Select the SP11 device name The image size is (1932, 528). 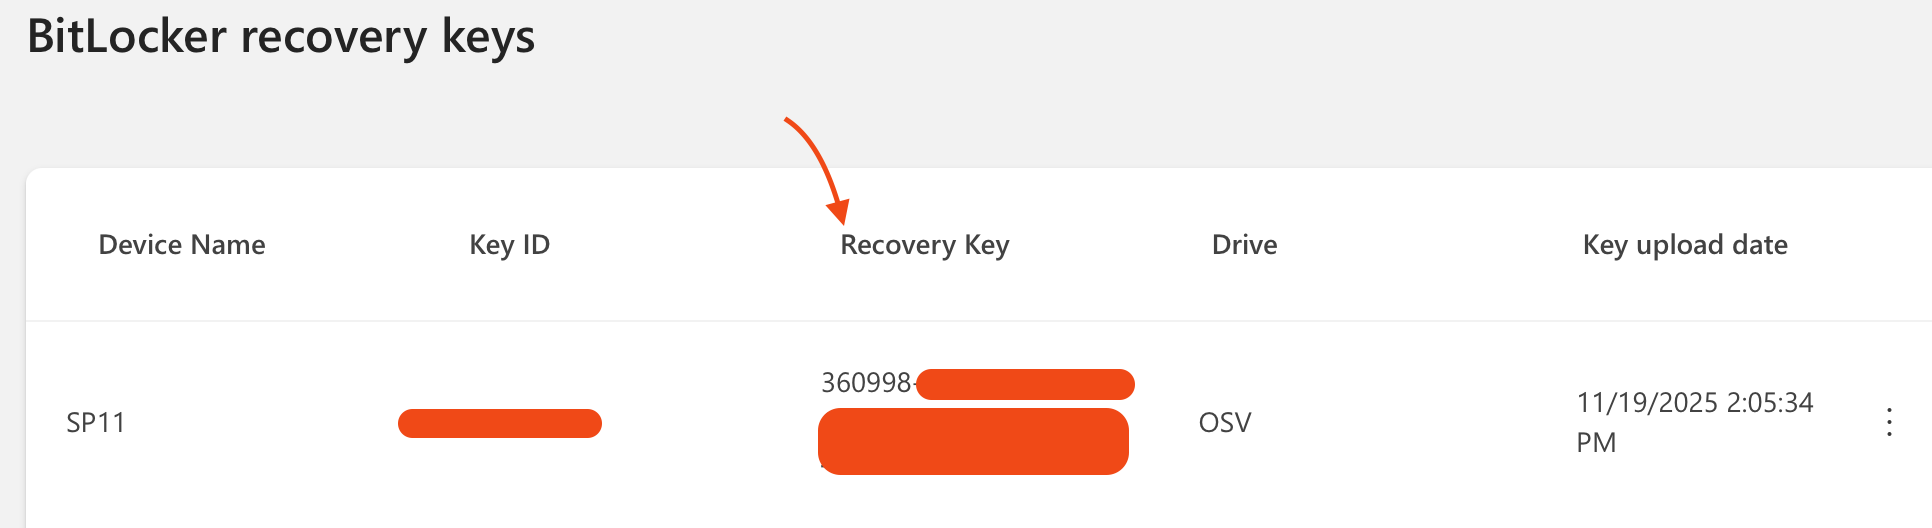pos(96,423)
